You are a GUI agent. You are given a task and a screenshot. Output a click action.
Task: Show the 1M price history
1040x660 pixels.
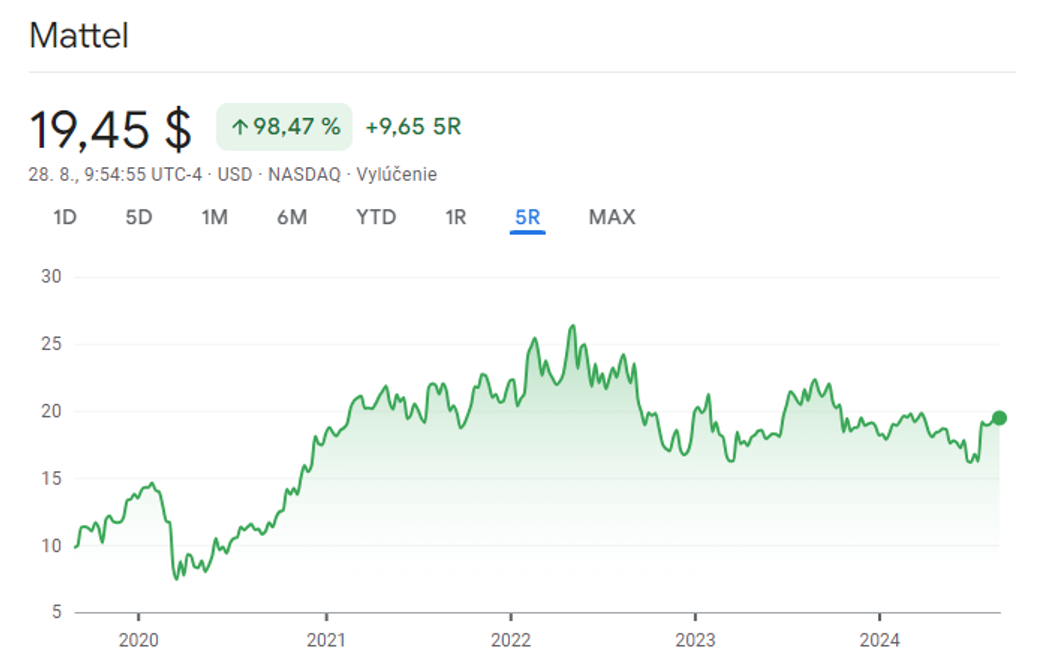coord(214,217)
